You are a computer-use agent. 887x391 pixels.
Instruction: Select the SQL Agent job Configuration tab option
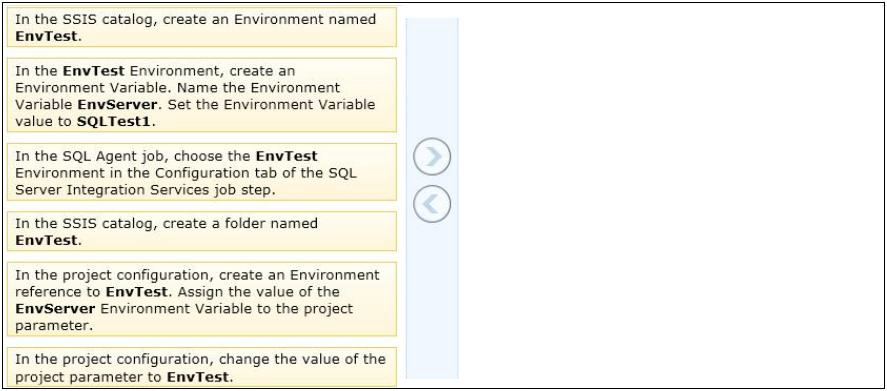click(x=201, y=172)
